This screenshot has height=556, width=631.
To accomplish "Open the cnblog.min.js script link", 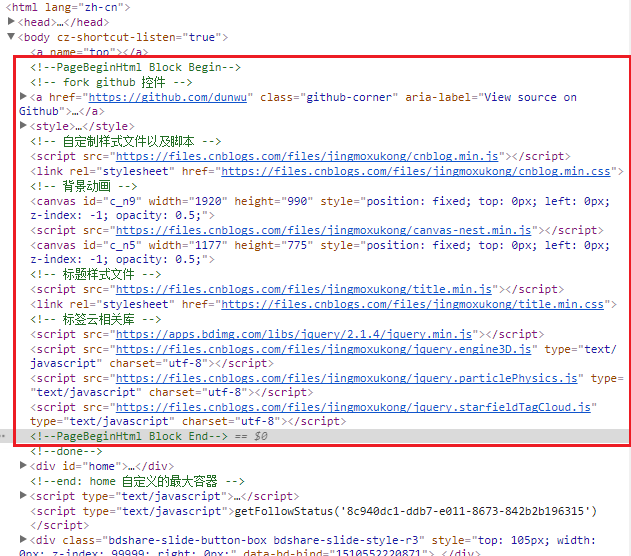I will pyautogui.click(x=307, y=156).
